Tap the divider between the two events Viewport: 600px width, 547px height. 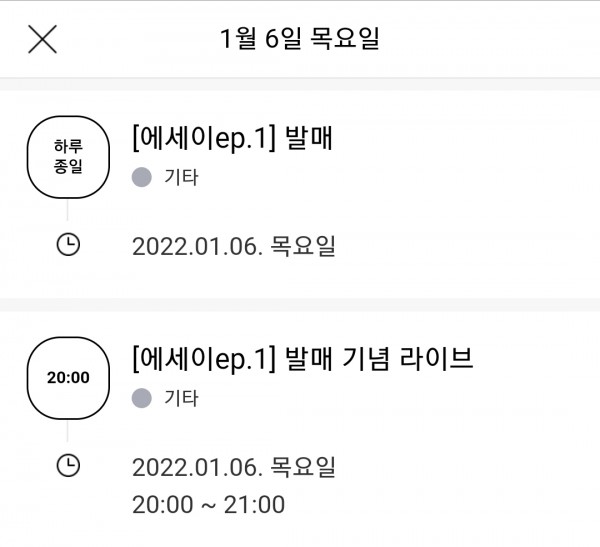(300, 305)
